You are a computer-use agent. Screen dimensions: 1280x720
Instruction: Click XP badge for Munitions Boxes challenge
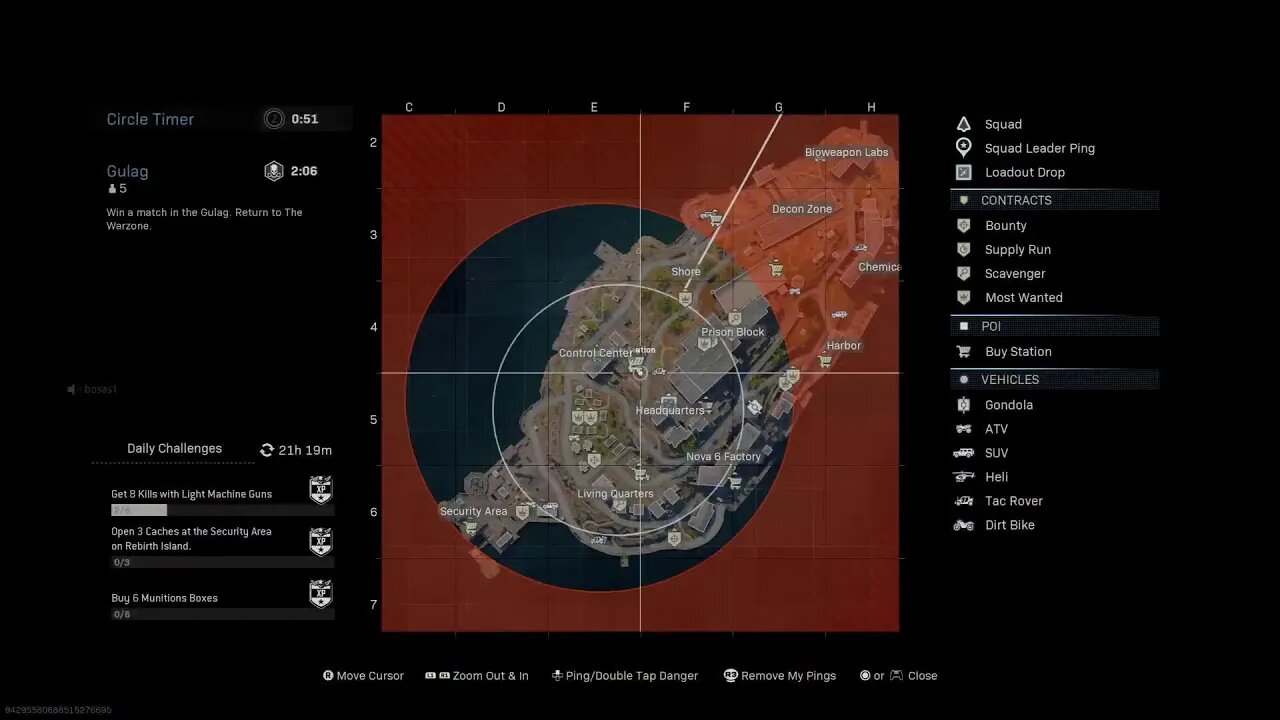click(321, 594)
